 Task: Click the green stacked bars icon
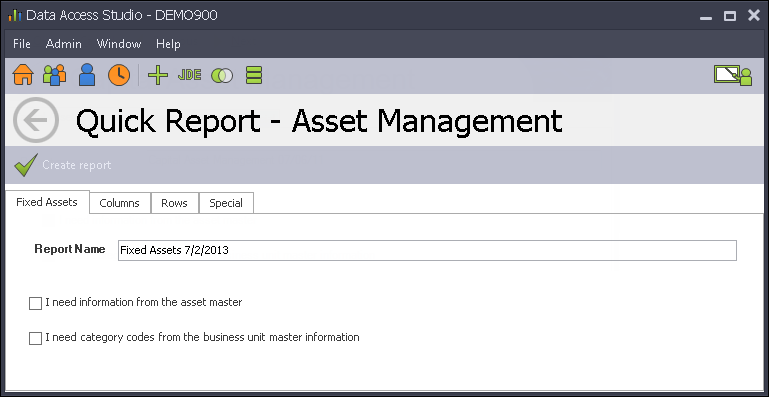[x=254, y=75]
